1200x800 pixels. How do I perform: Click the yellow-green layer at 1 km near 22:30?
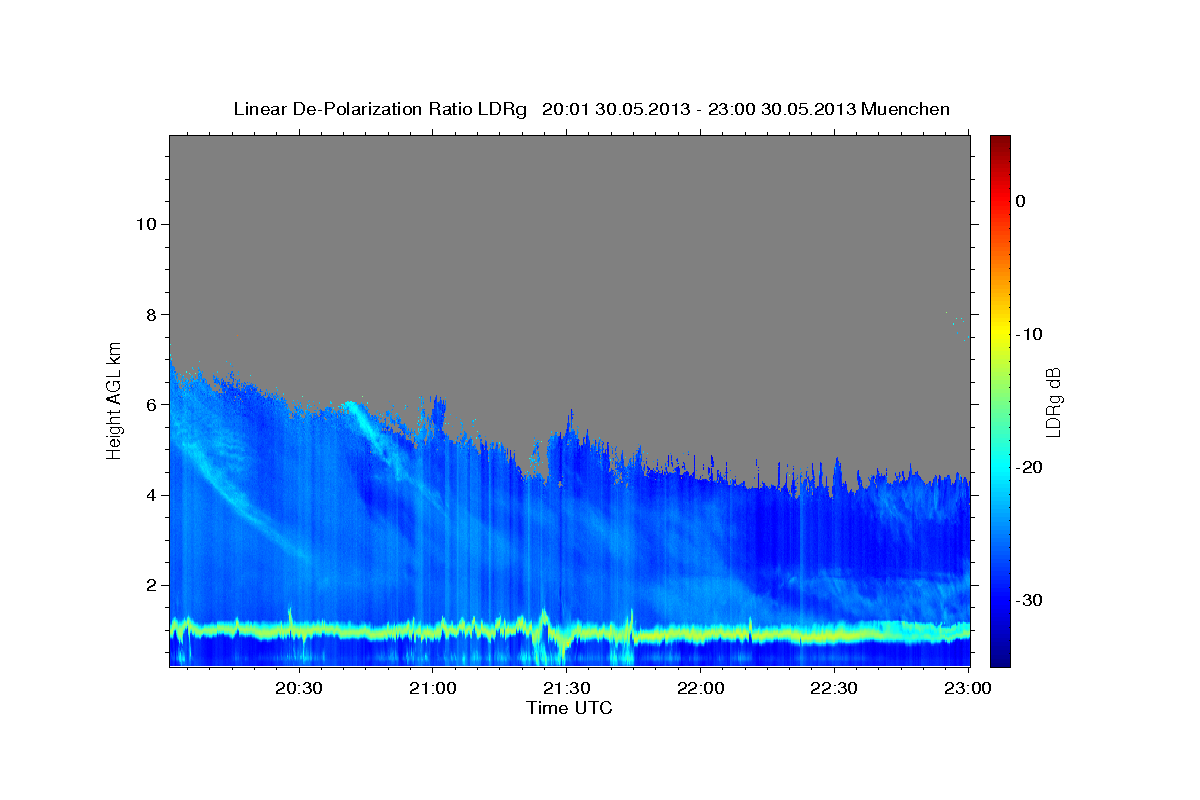[835, 635]
